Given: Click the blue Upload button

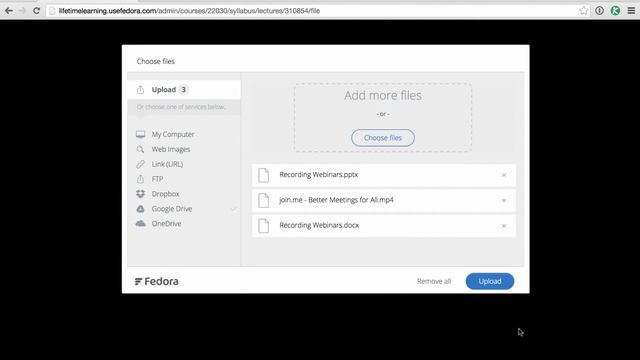Looking at the screenshot, I should coord(490,281).
